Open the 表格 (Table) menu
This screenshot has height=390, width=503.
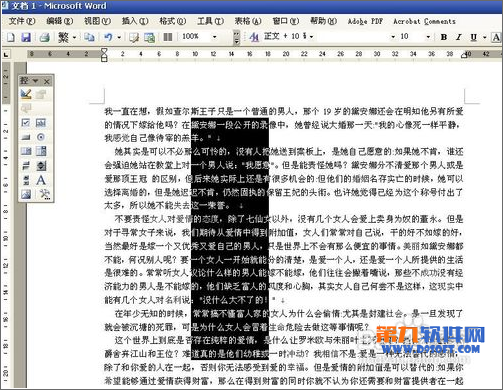point(248,21)
